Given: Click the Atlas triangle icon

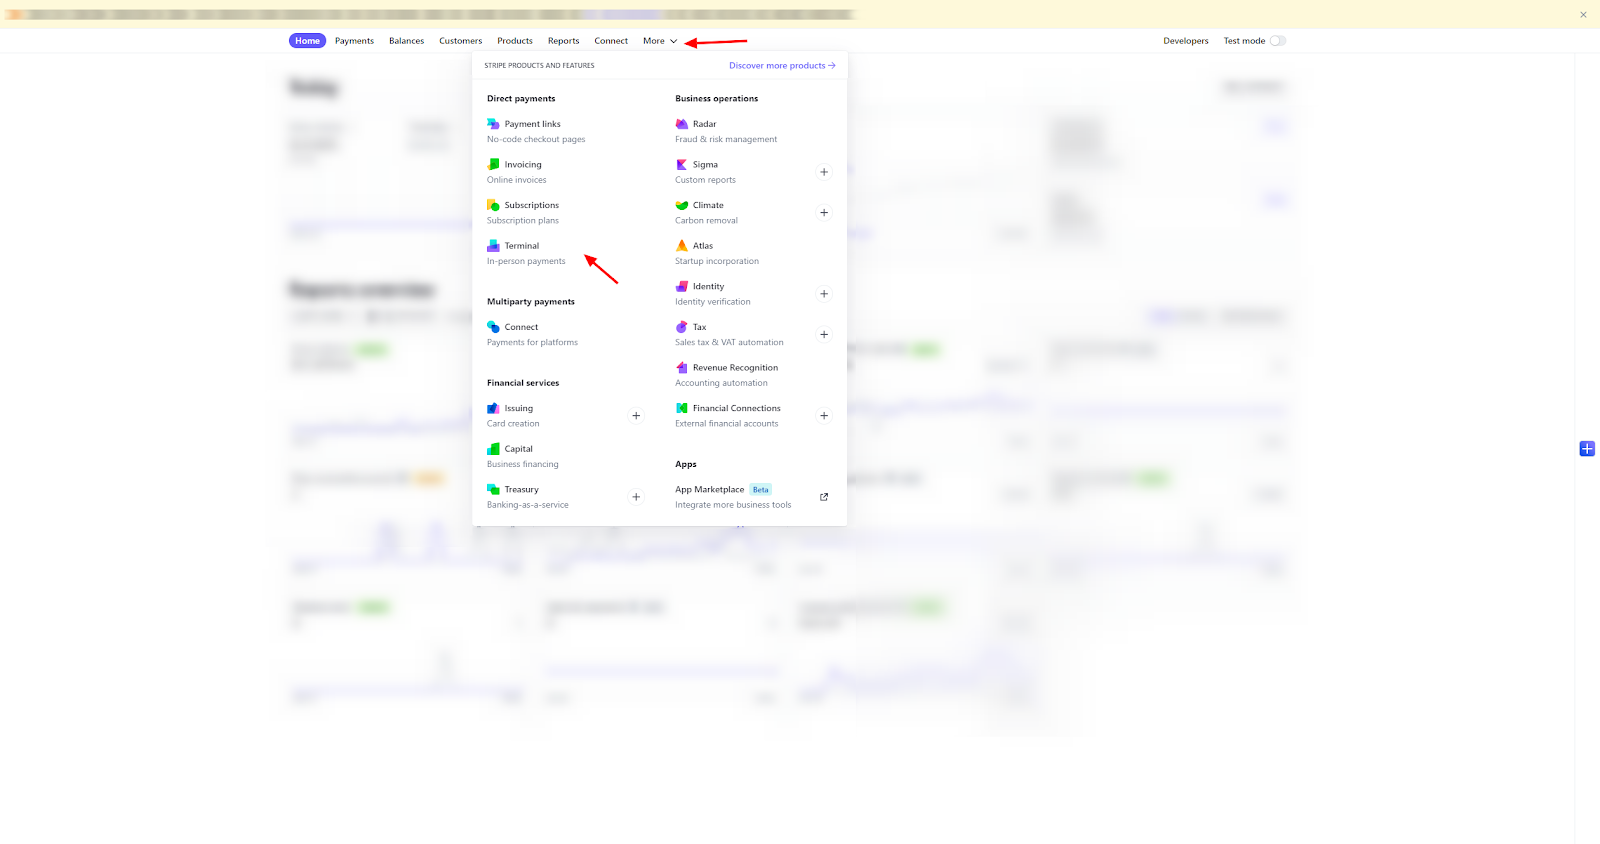Looking at the screenshot, I should coord(681,245).
